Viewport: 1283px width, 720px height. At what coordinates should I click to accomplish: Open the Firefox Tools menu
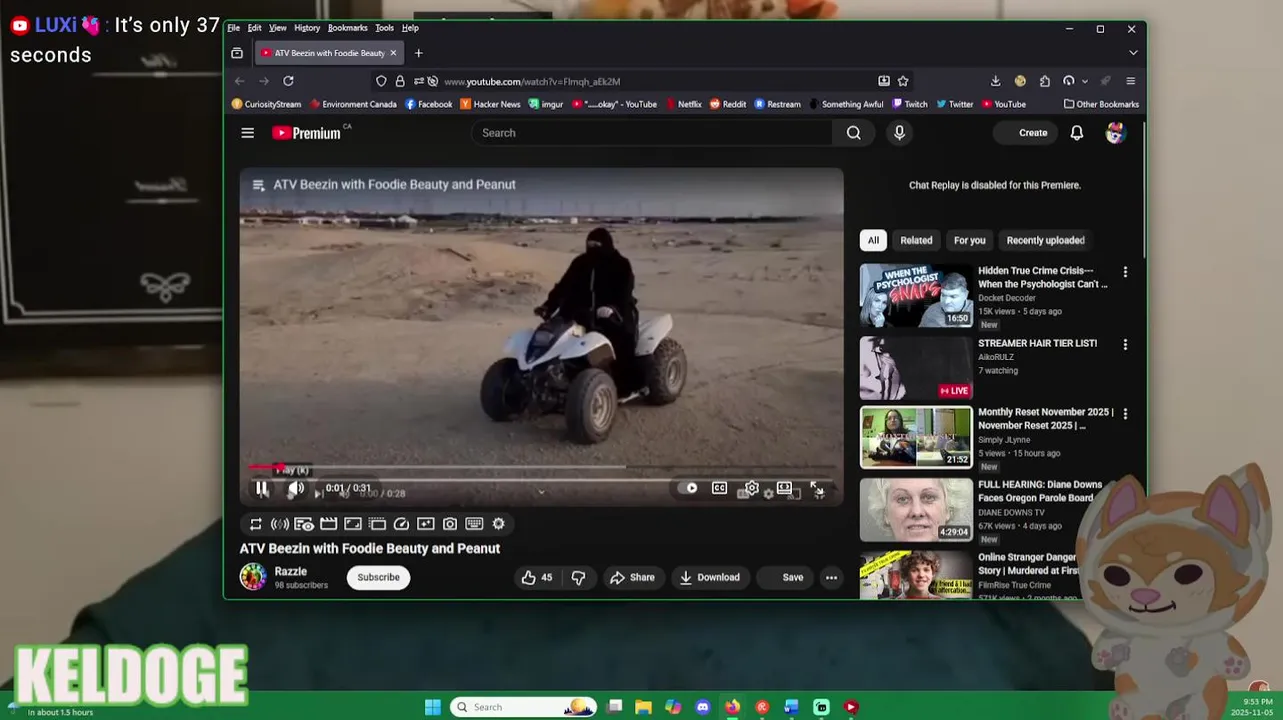[384, 28]
